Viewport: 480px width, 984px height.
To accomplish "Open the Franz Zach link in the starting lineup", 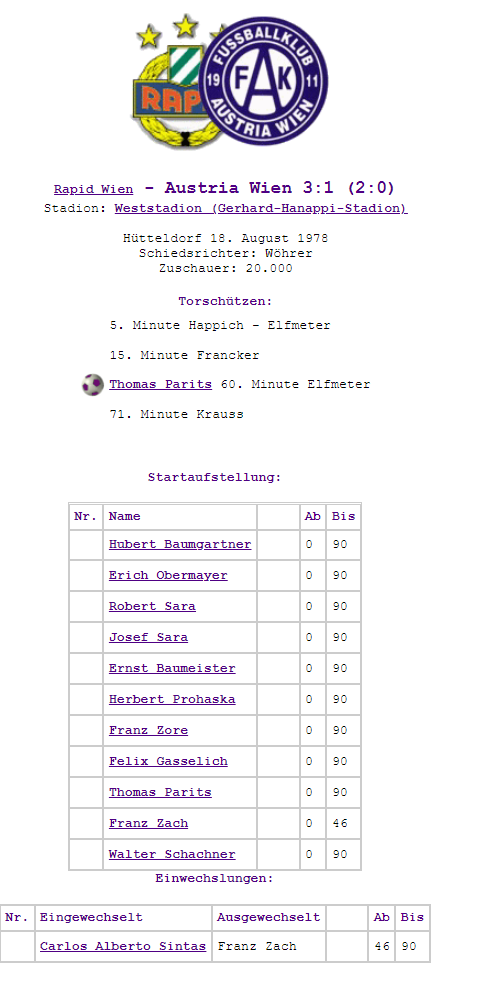I will click(148, 823).
